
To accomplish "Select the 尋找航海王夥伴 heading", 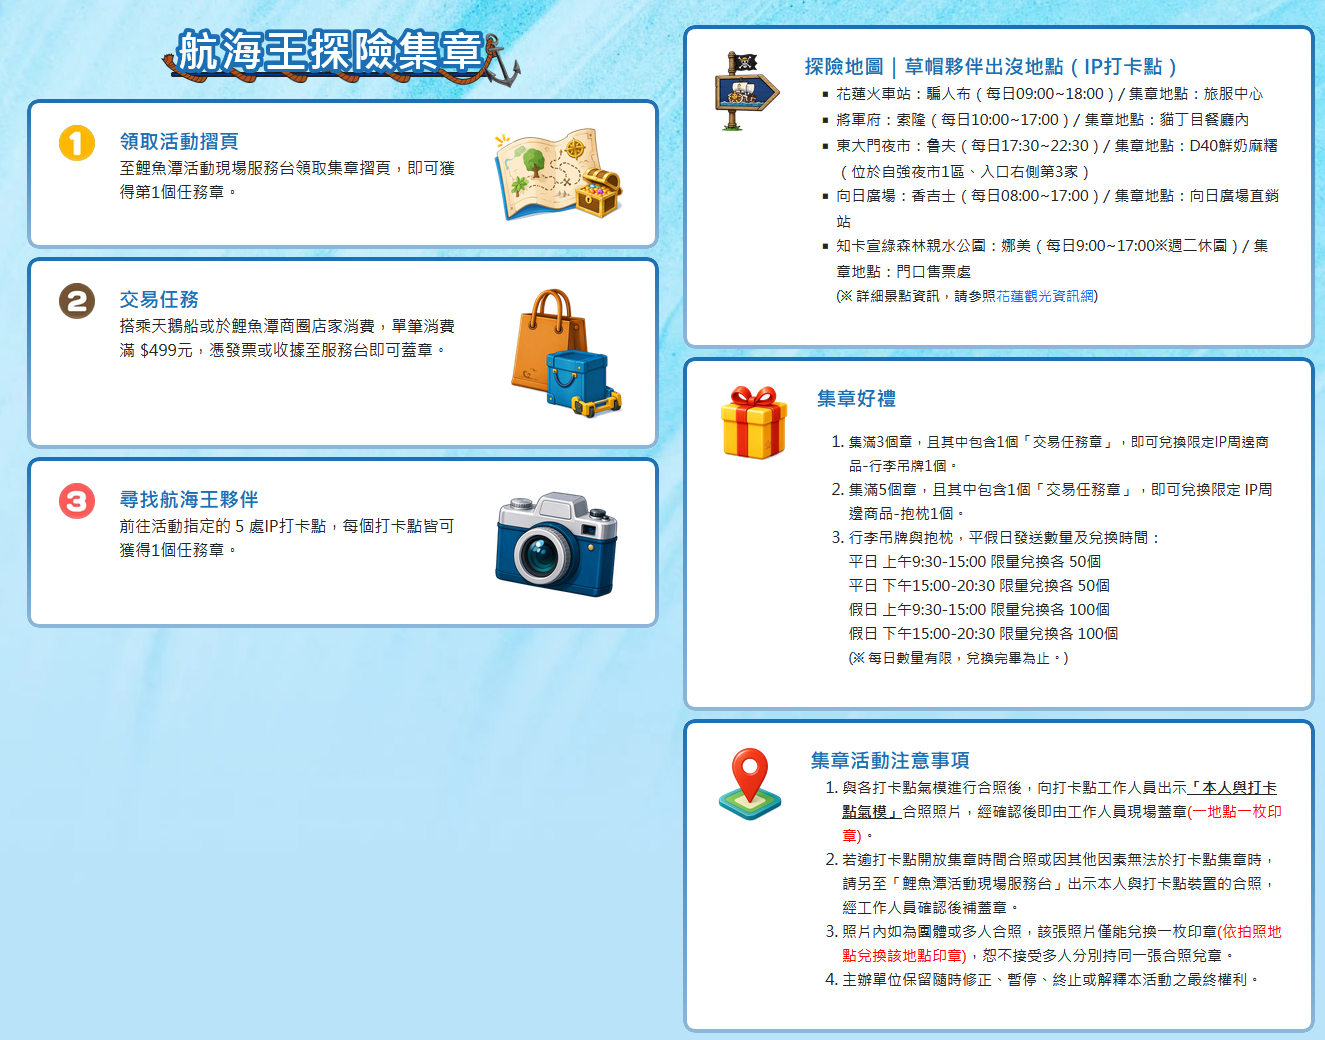I will click(x=189, y=500).
